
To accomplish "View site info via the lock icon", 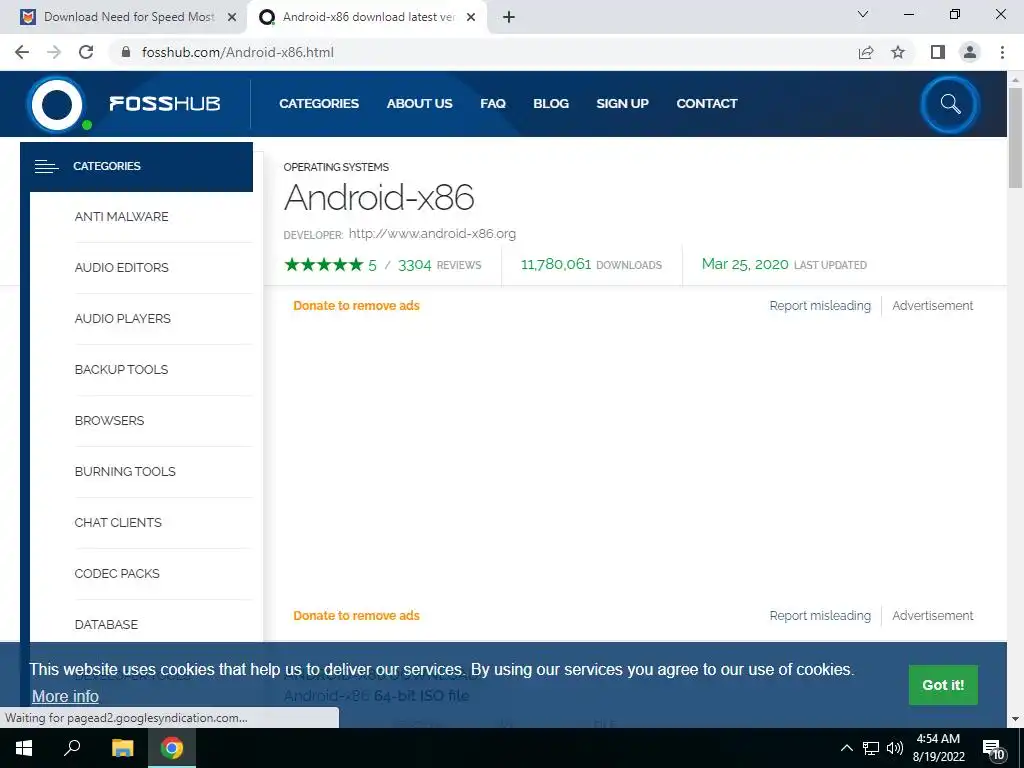I will click(x=126, y=52).
